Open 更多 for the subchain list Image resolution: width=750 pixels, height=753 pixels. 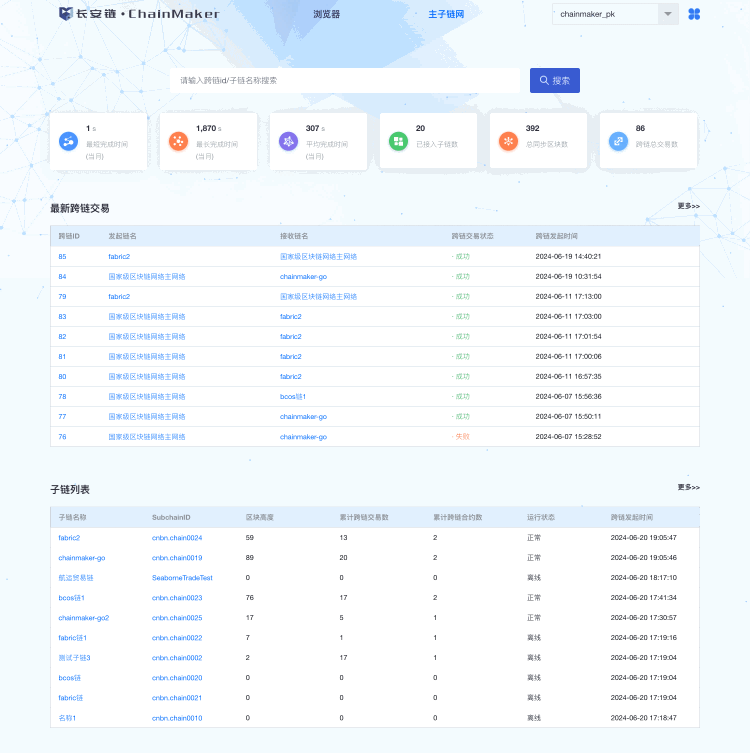coord(688,487)
